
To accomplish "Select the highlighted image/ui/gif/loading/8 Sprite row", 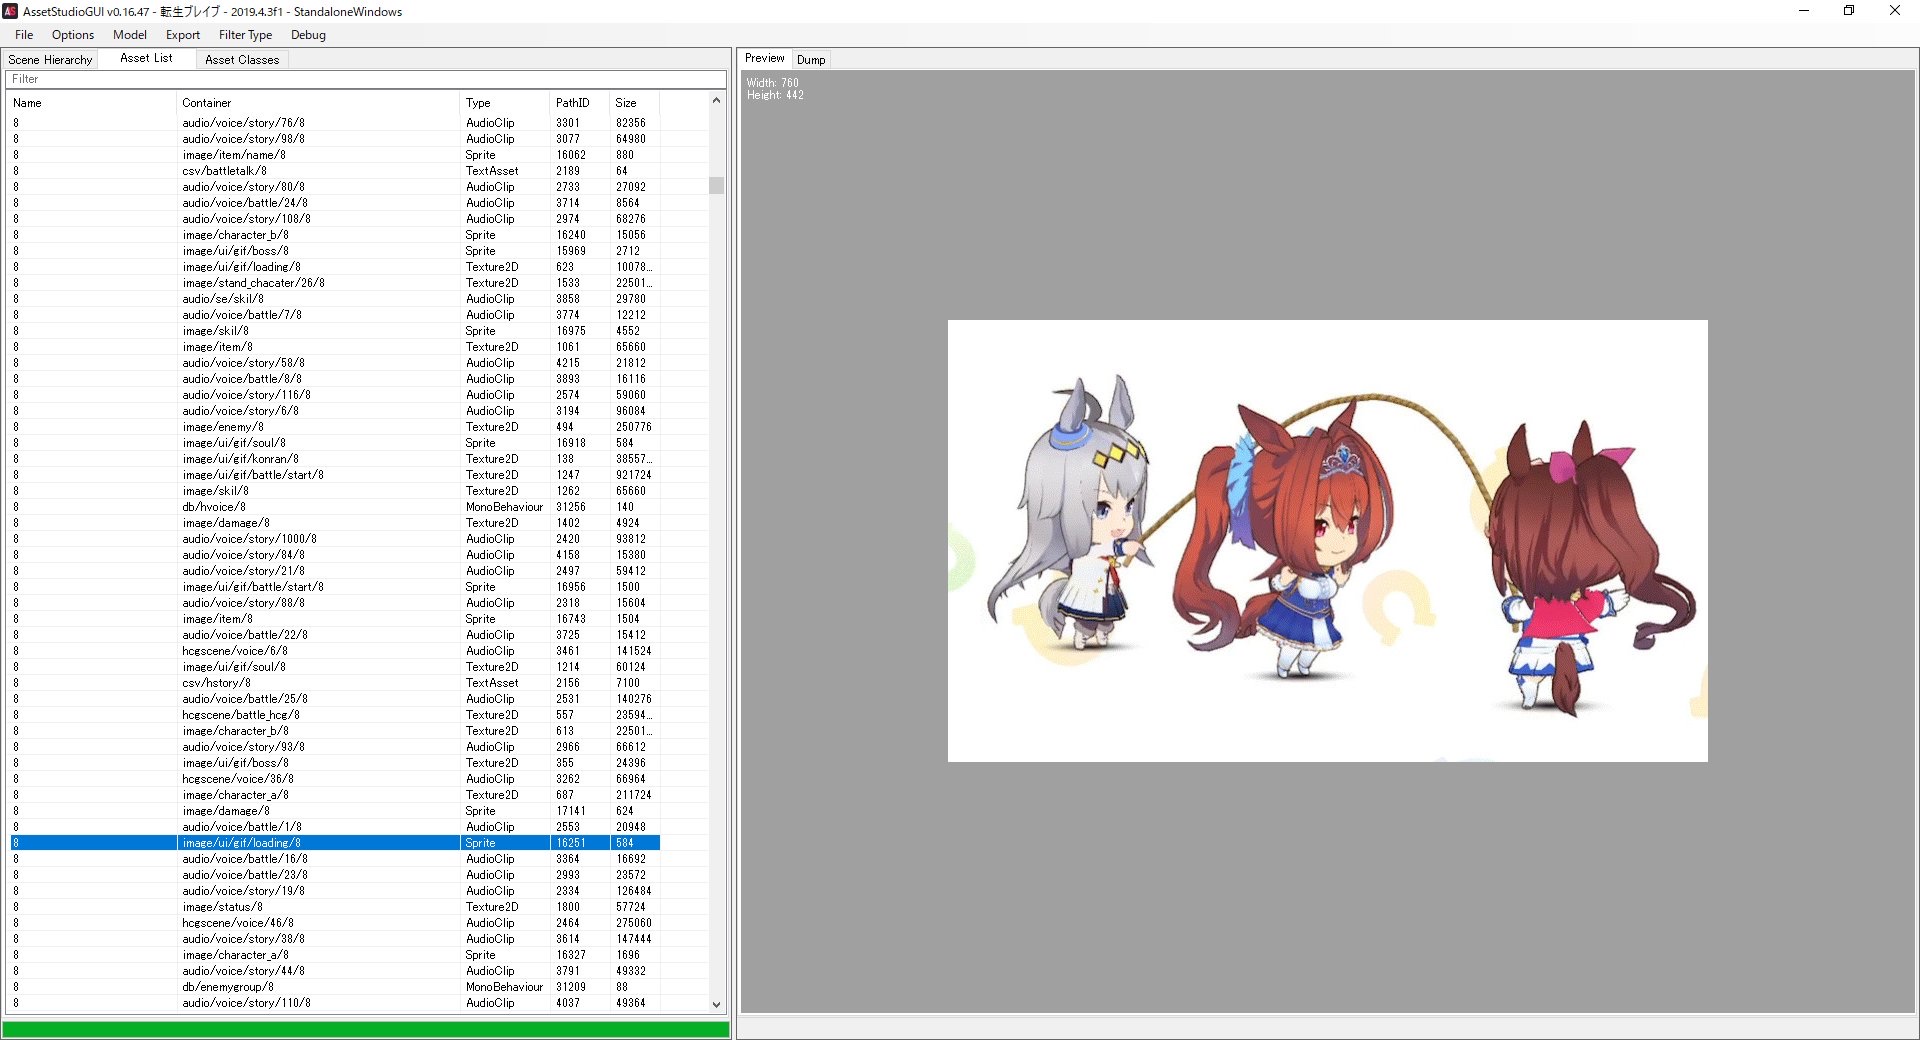I will point(335,843).
